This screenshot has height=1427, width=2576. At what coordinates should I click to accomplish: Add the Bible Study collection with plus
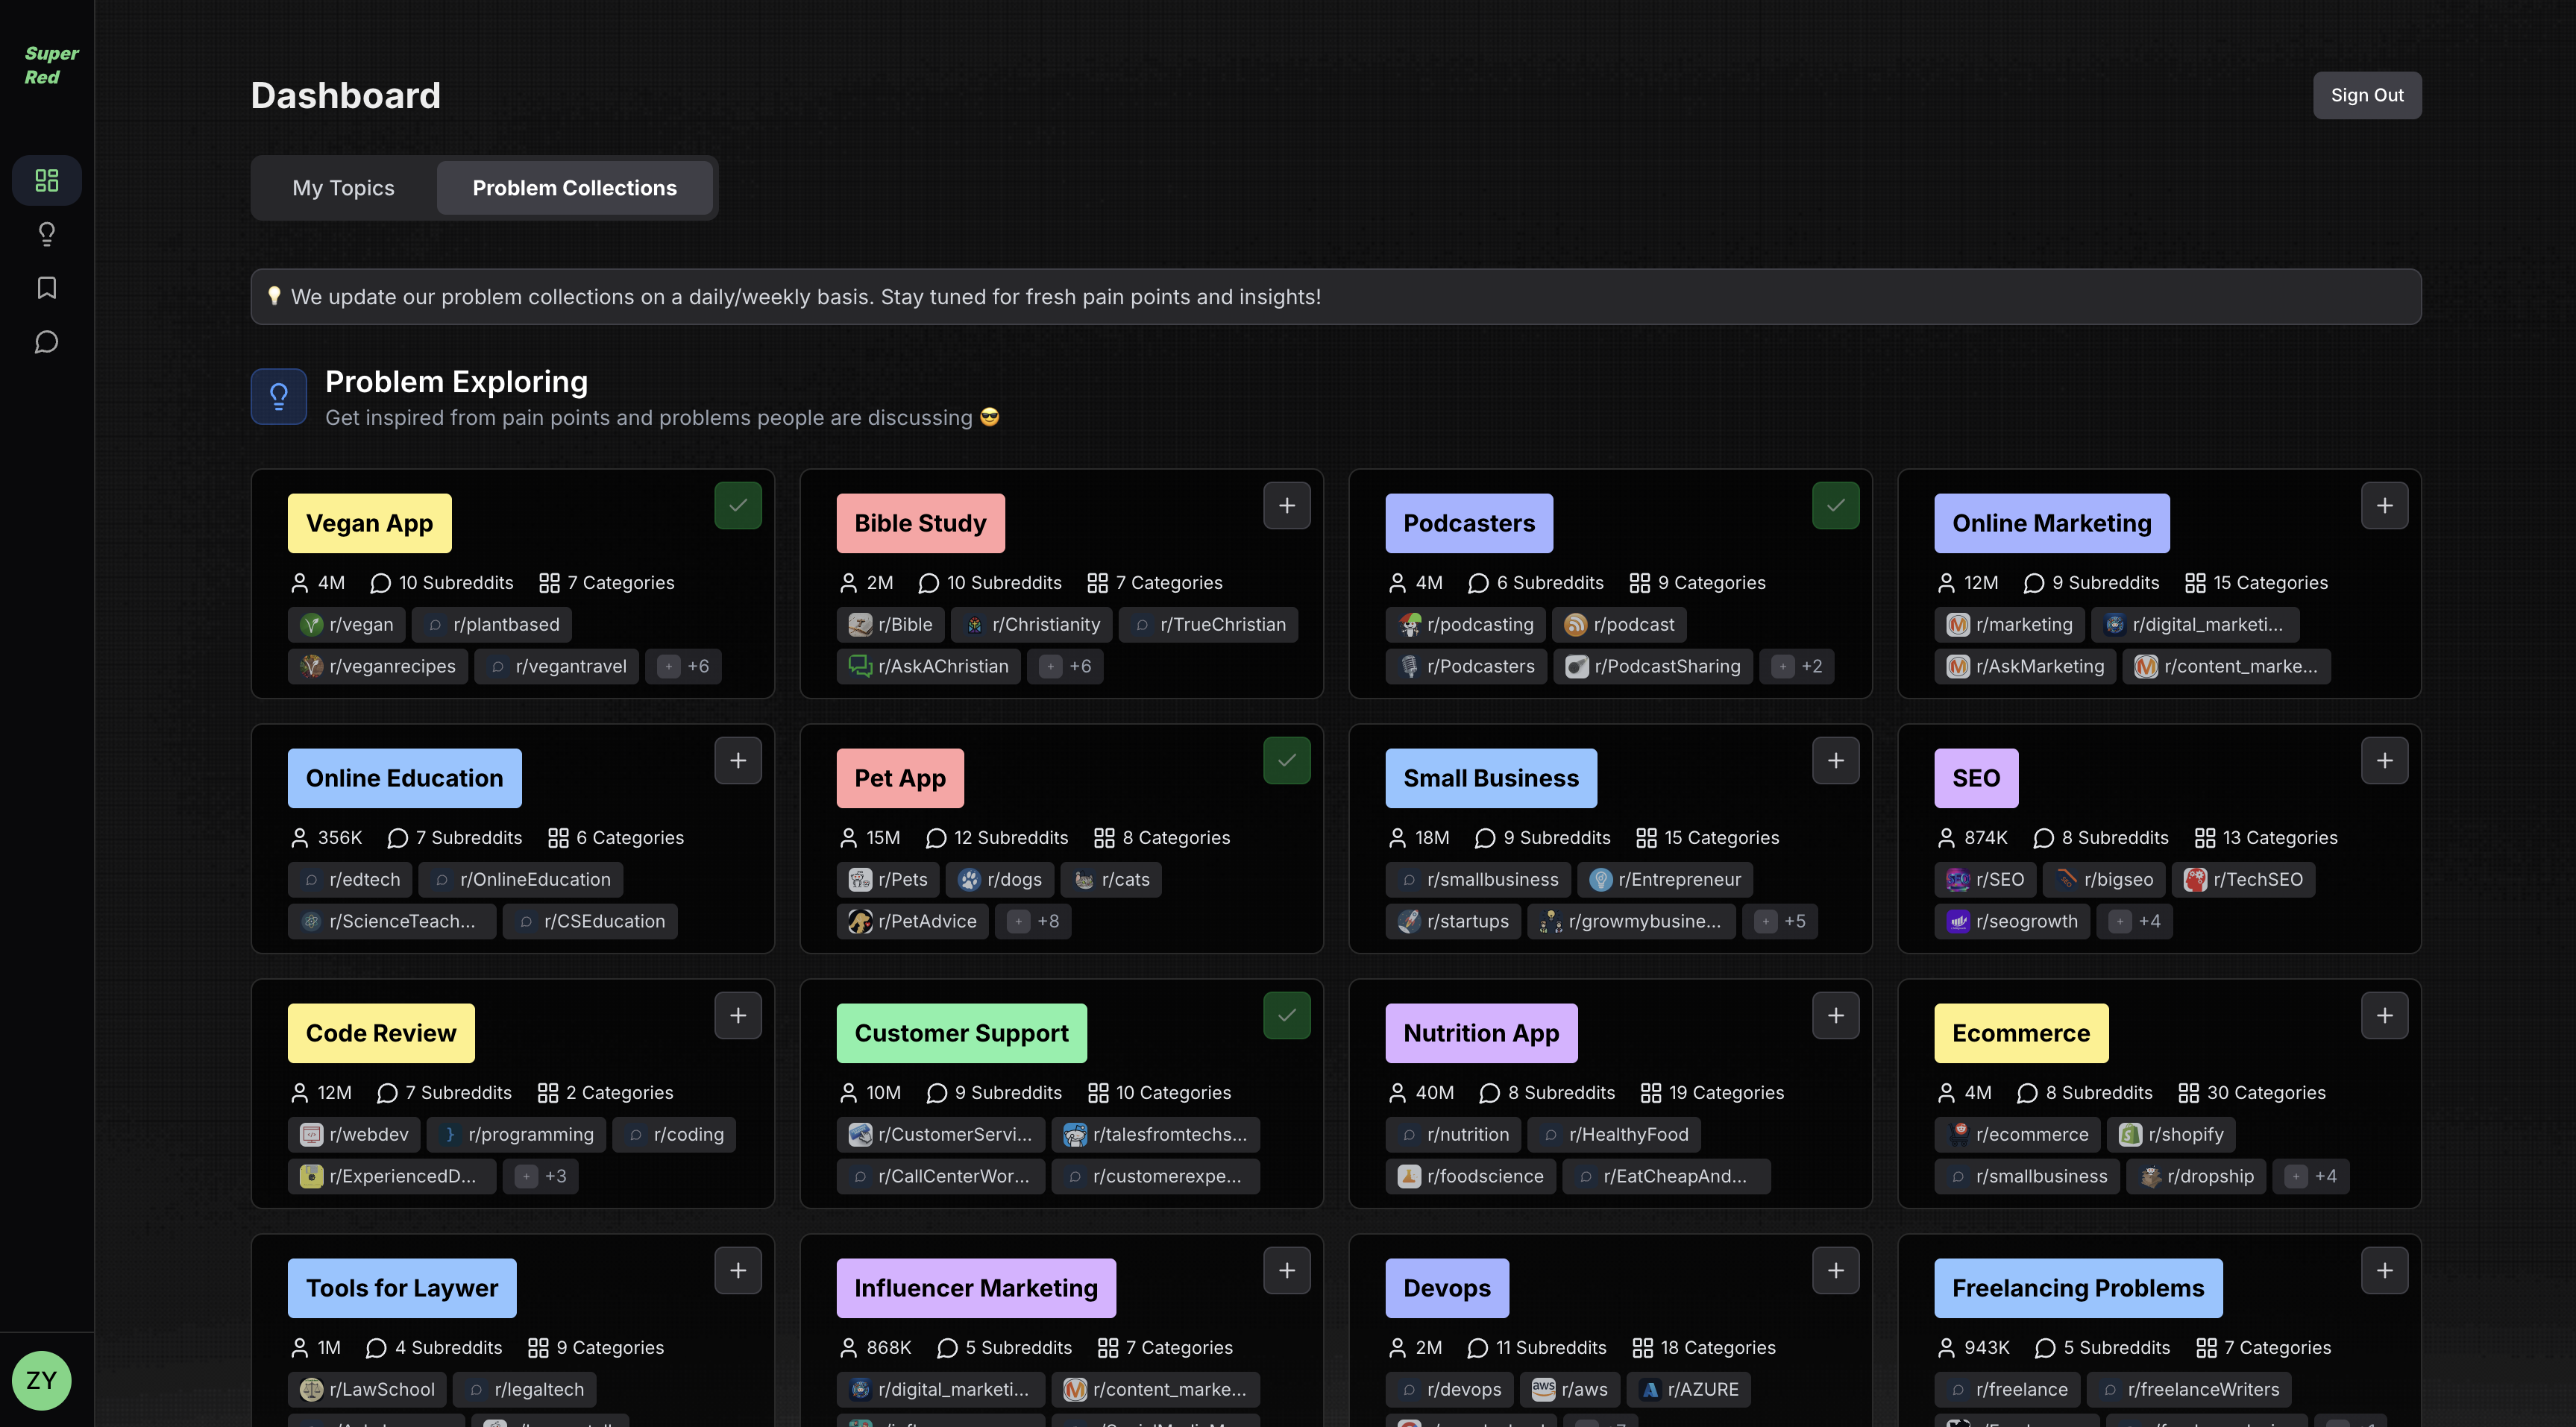point(1286,506)
